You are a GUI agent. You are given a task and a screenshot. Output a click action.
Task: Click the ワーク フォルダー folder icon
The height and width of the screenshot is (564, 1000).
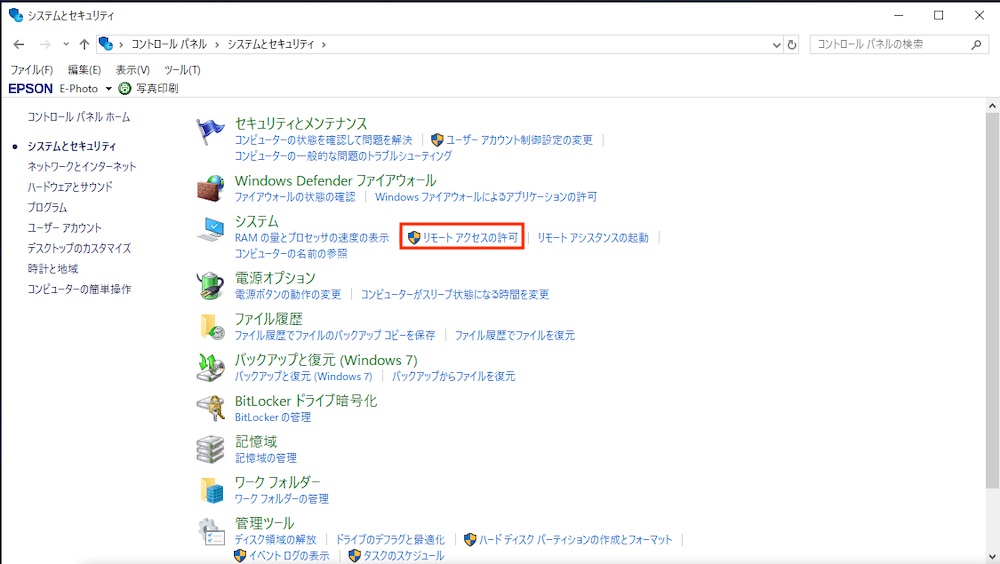point(211,489)
